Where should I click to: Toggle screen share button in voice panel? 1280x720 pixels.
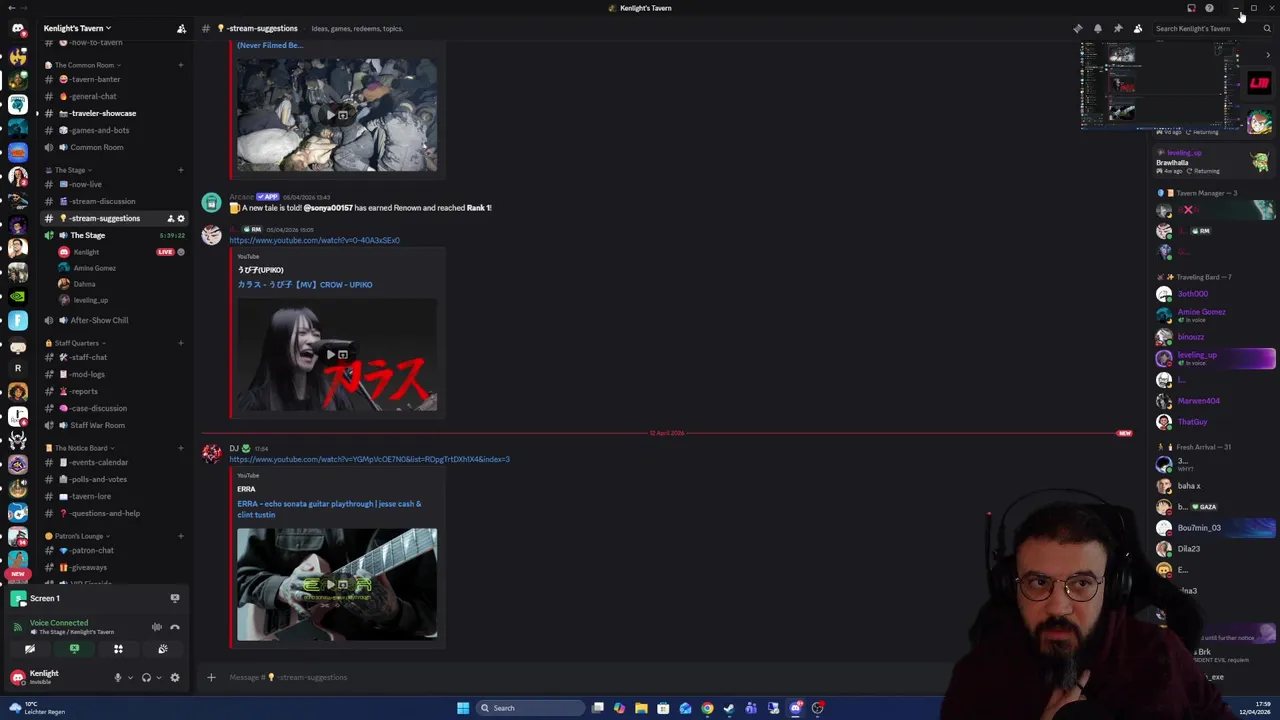pos(74,649)
